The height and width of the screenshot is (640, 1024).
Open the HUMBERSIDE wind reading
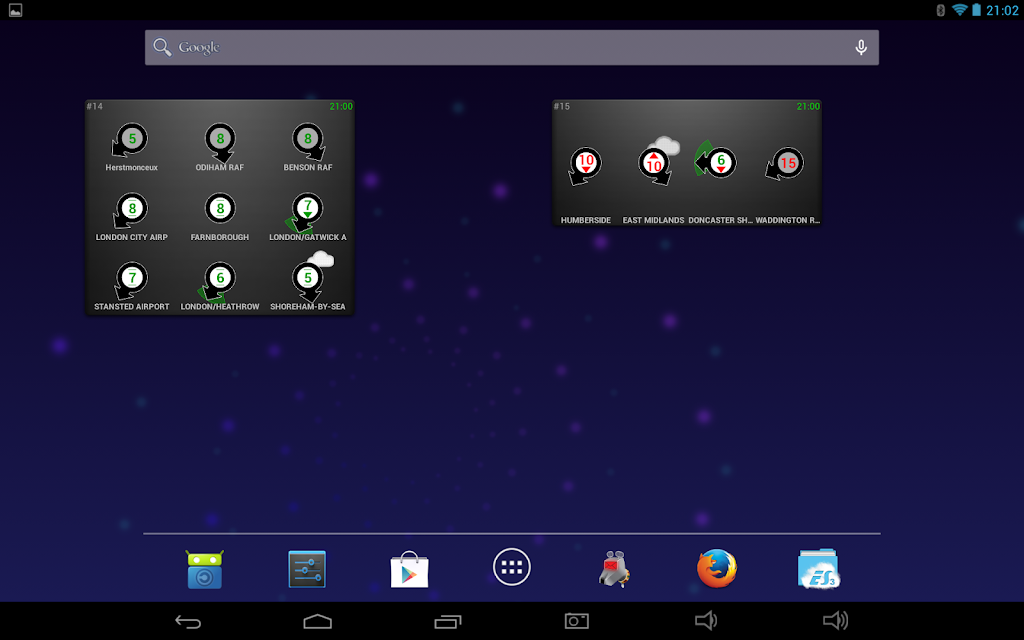[x=585, y=166]
